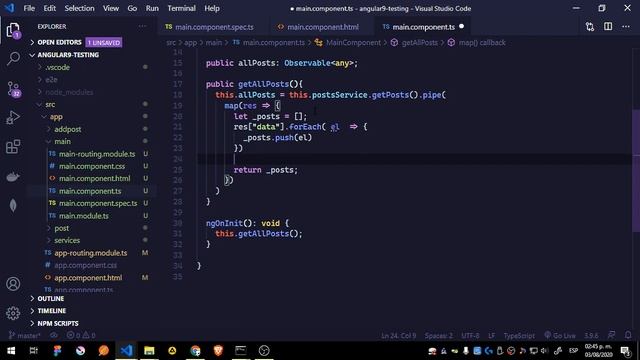The height and width of the screenshot is (360, 640).
Task: Open the Source Control view
Action: [13, 89]
